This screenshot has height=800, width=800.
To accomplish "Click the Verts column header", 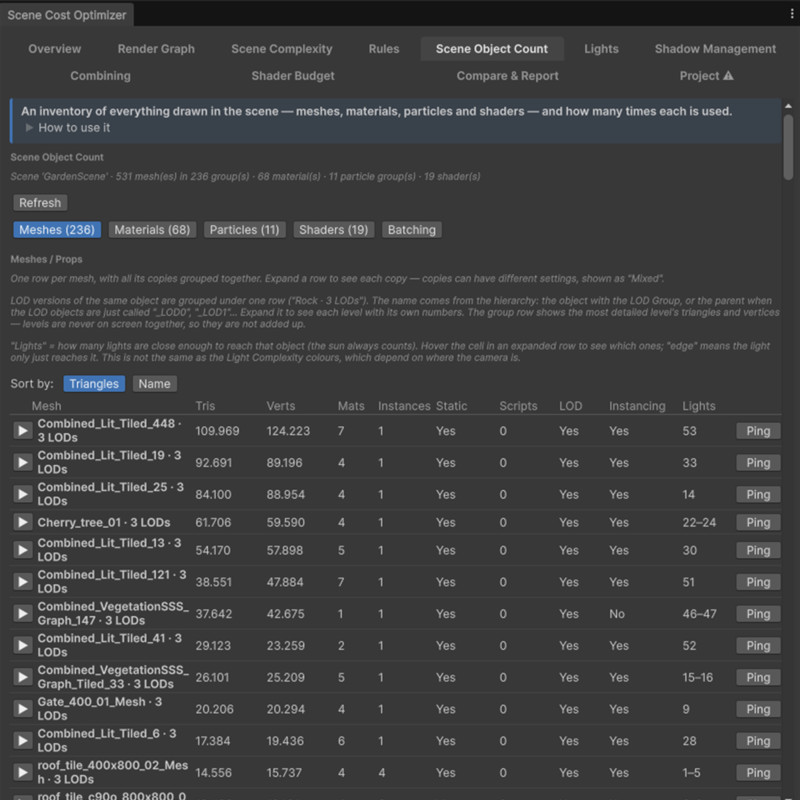I will tap(281, 406).
